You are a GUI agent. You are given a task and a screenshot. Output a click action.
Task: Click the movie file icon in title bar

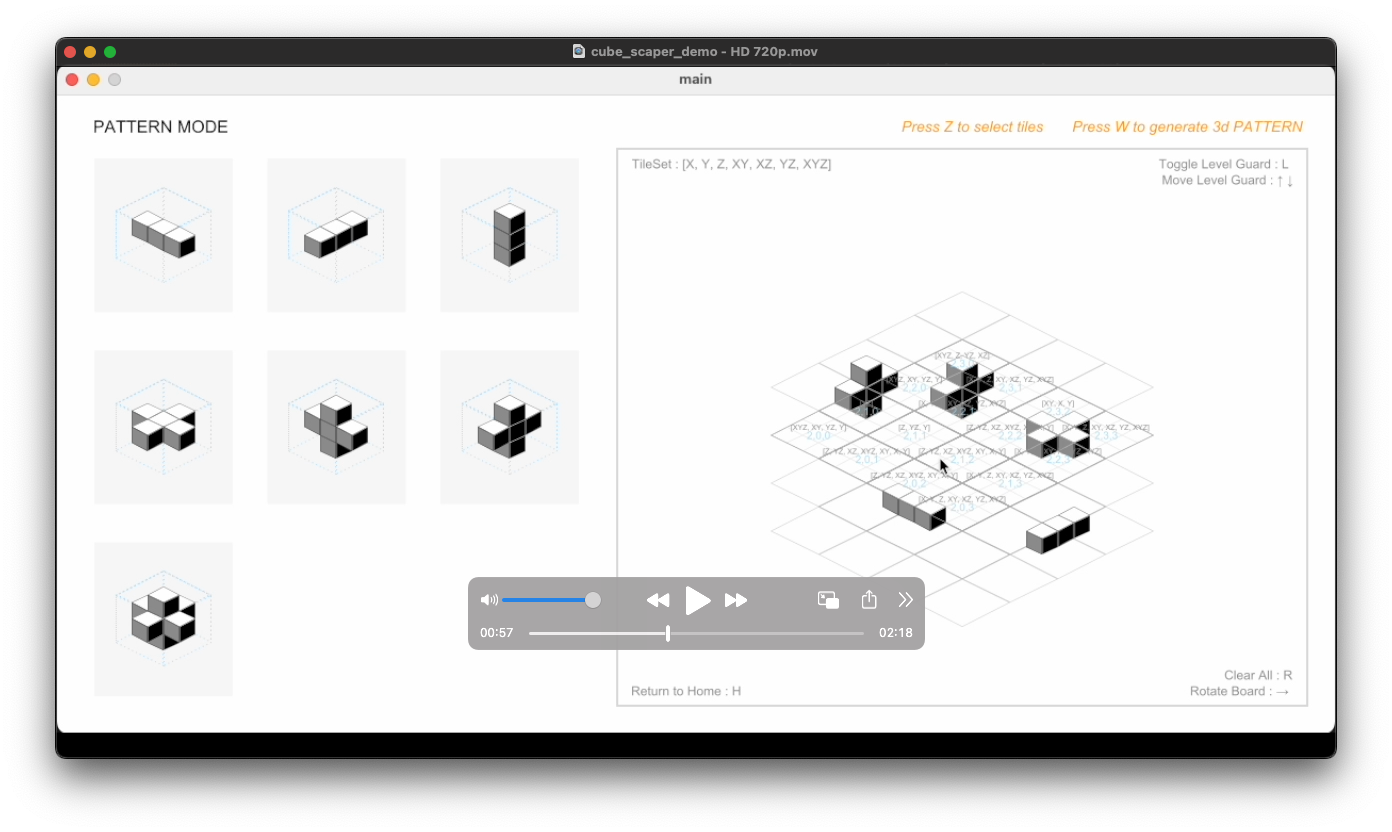(579, 51)
